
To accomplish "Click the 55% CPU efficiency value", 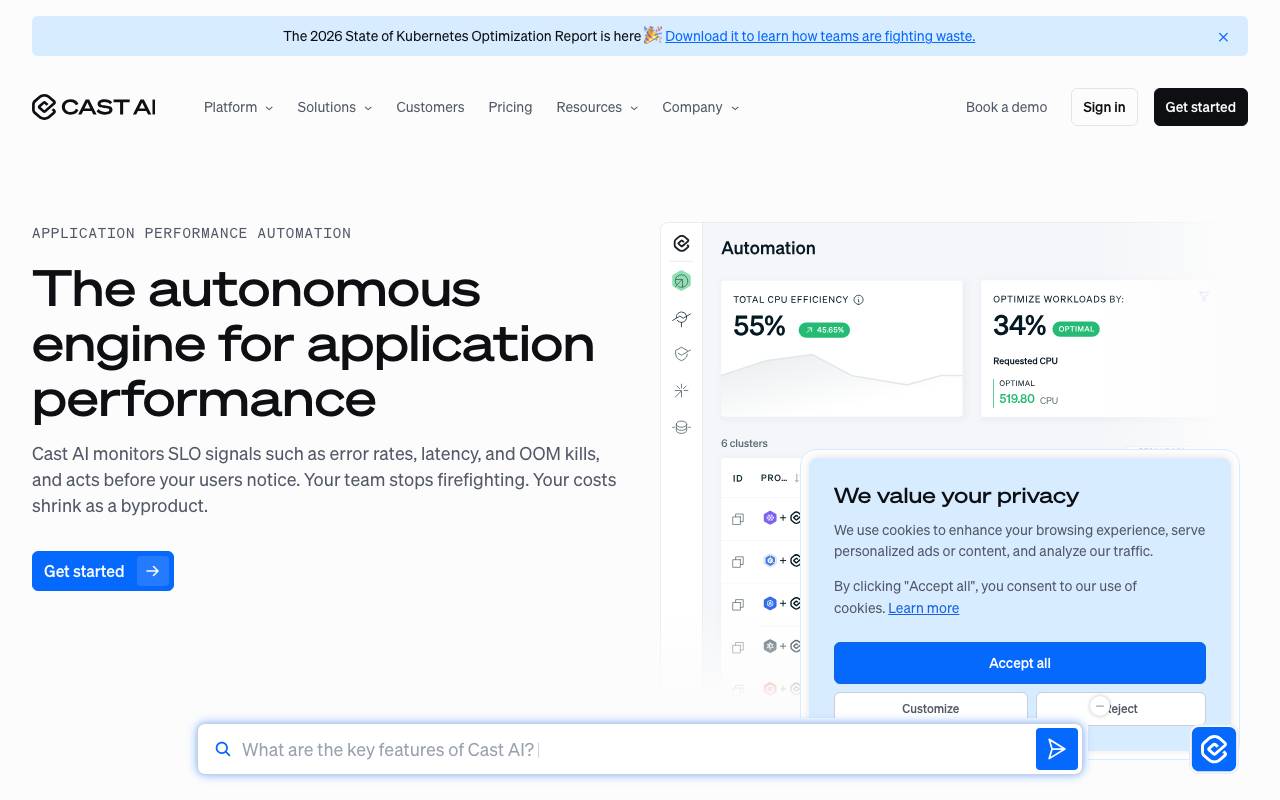I will tap(759, 326).
